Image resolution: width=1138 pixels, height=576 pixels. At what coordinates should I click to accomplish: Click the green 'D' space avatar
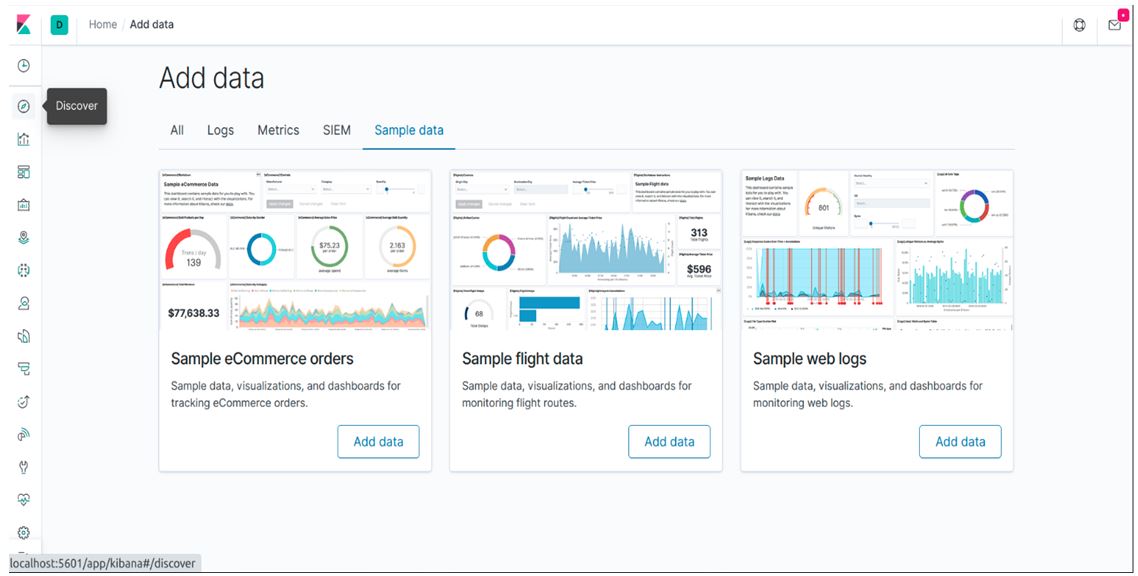pos(59,25)
